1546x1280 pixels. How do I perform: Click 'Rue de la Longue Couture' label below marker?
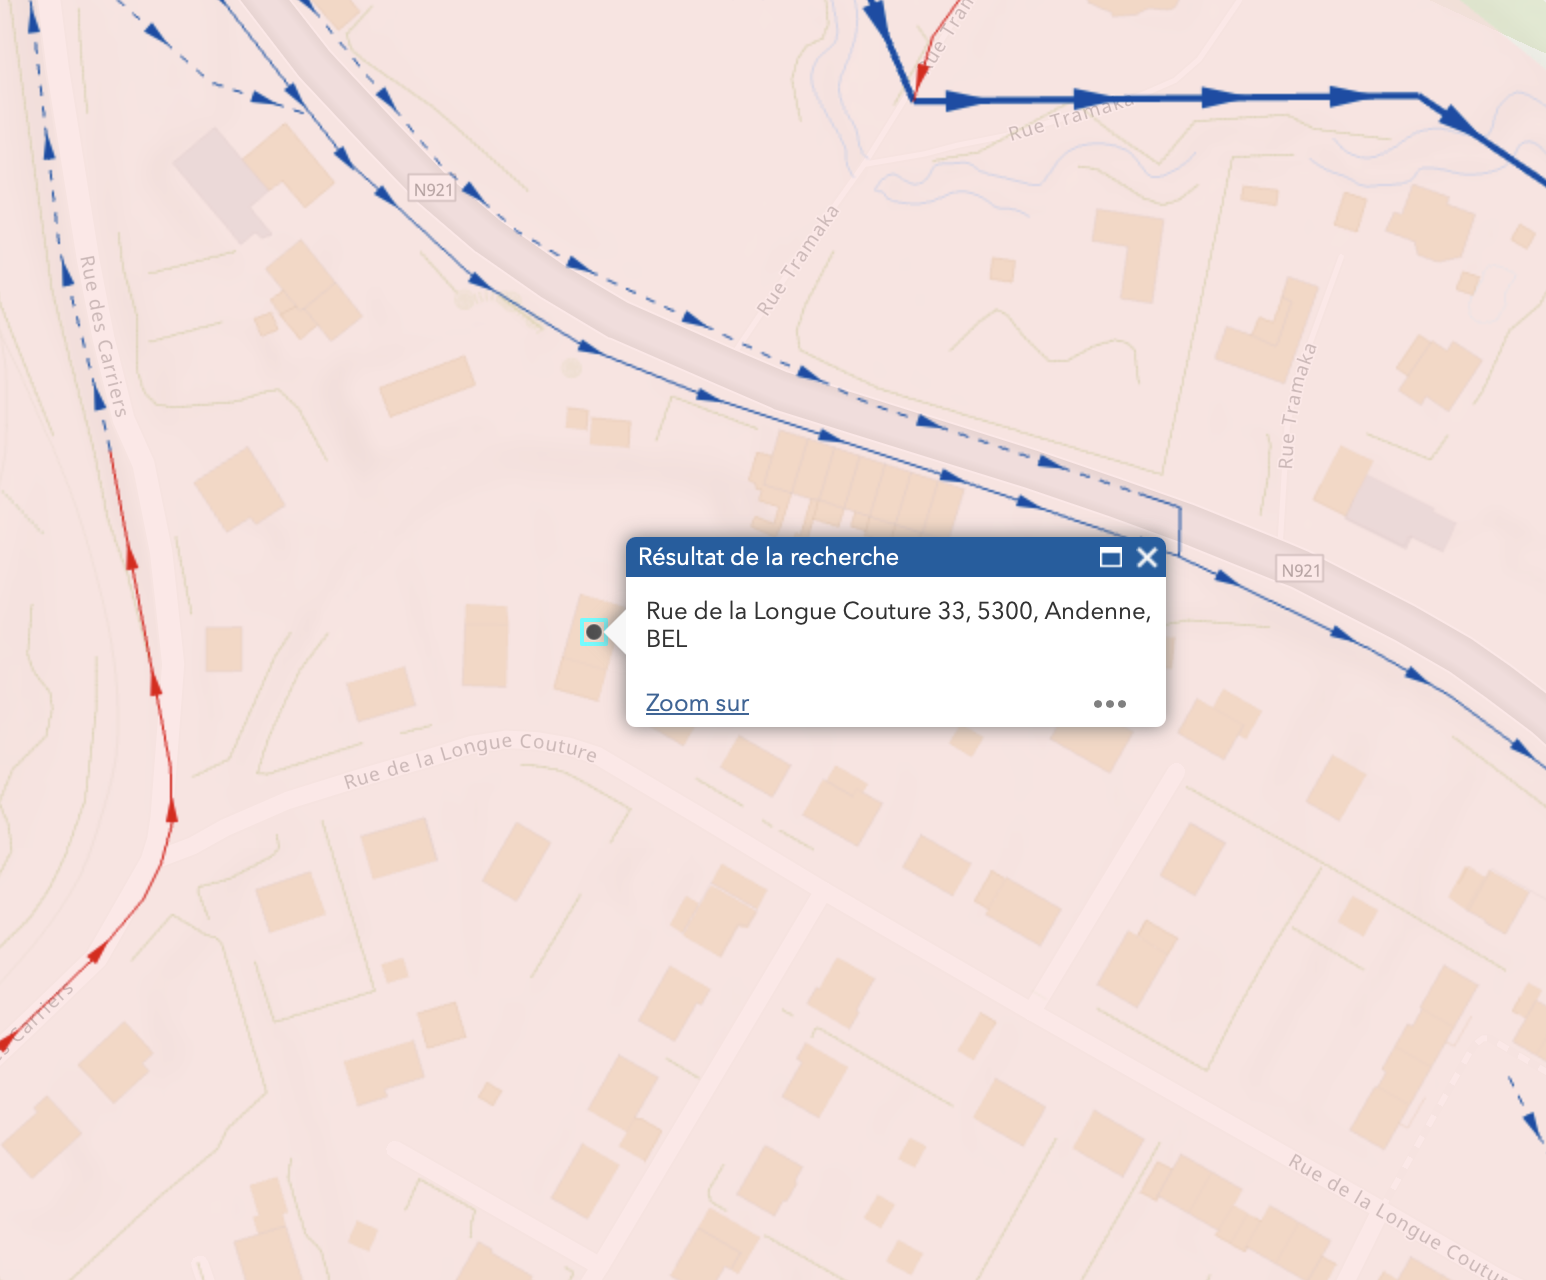470,759
